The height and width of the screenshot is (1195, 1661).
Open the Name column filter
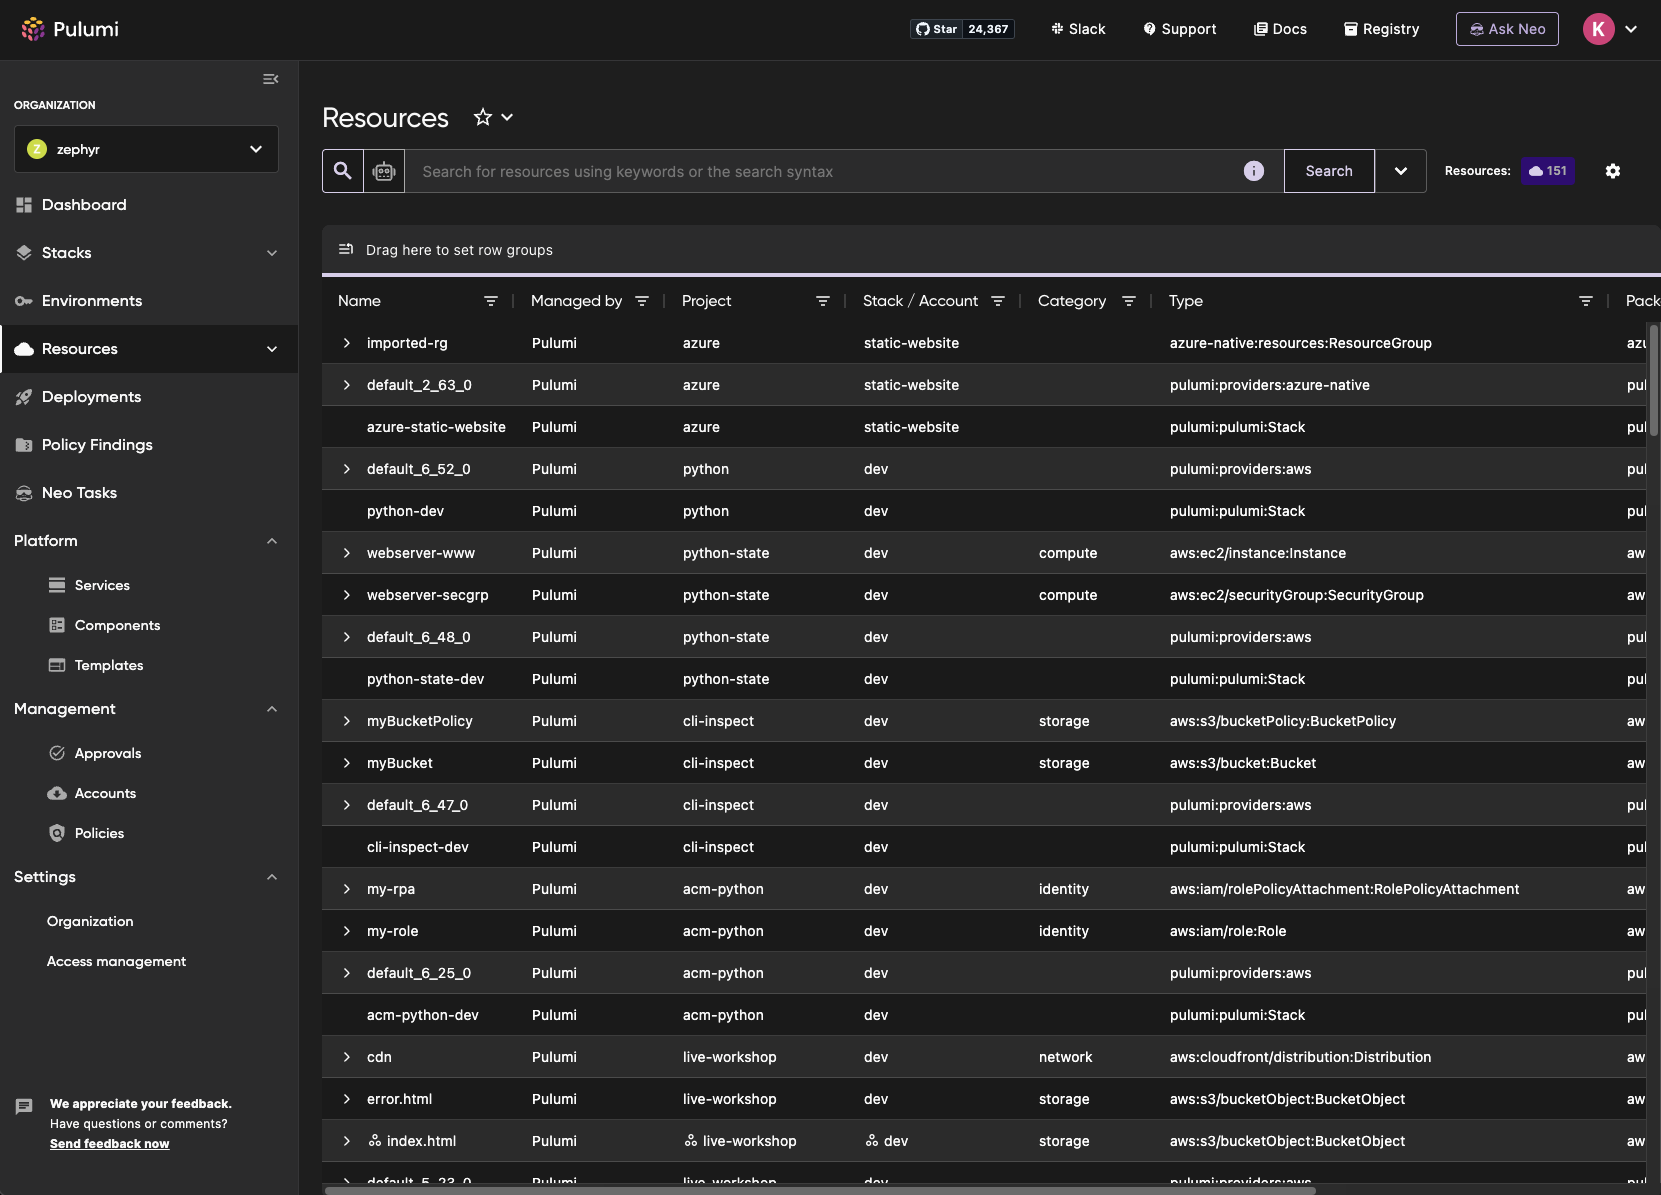click(x=491, y=300)
